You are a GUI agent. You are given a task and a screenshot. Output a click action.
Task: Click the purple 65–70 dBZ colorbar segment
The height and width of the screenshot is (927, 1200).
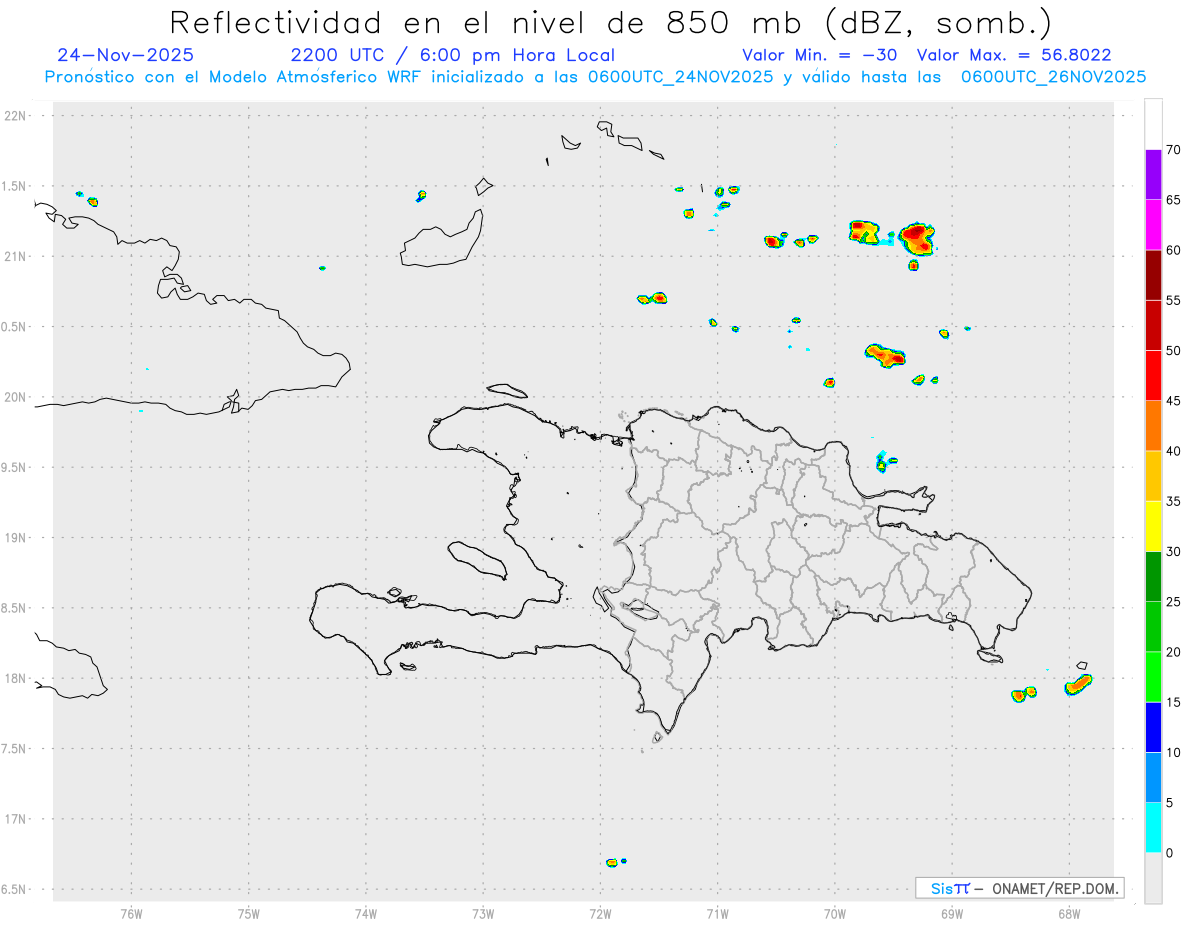click(x=1153, y=175)
